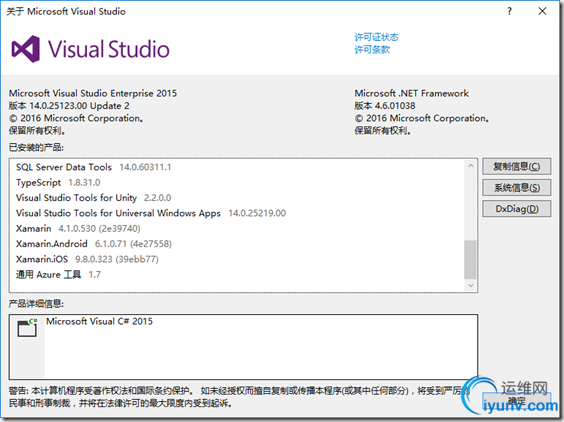Select Visual Studio Tools for Unity row
Screen dimensions: 564x422
[x=237, y=198]
